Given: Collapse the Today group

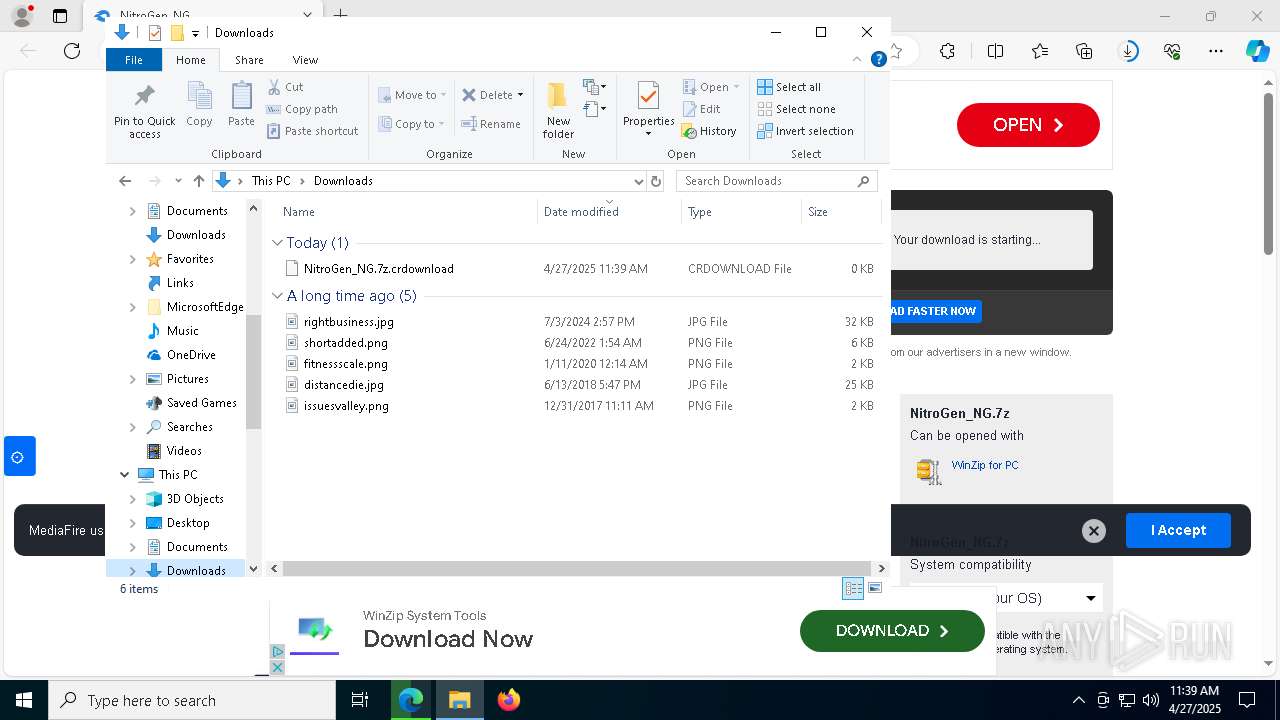Looking at the screenshot, I should click(278, 243).
